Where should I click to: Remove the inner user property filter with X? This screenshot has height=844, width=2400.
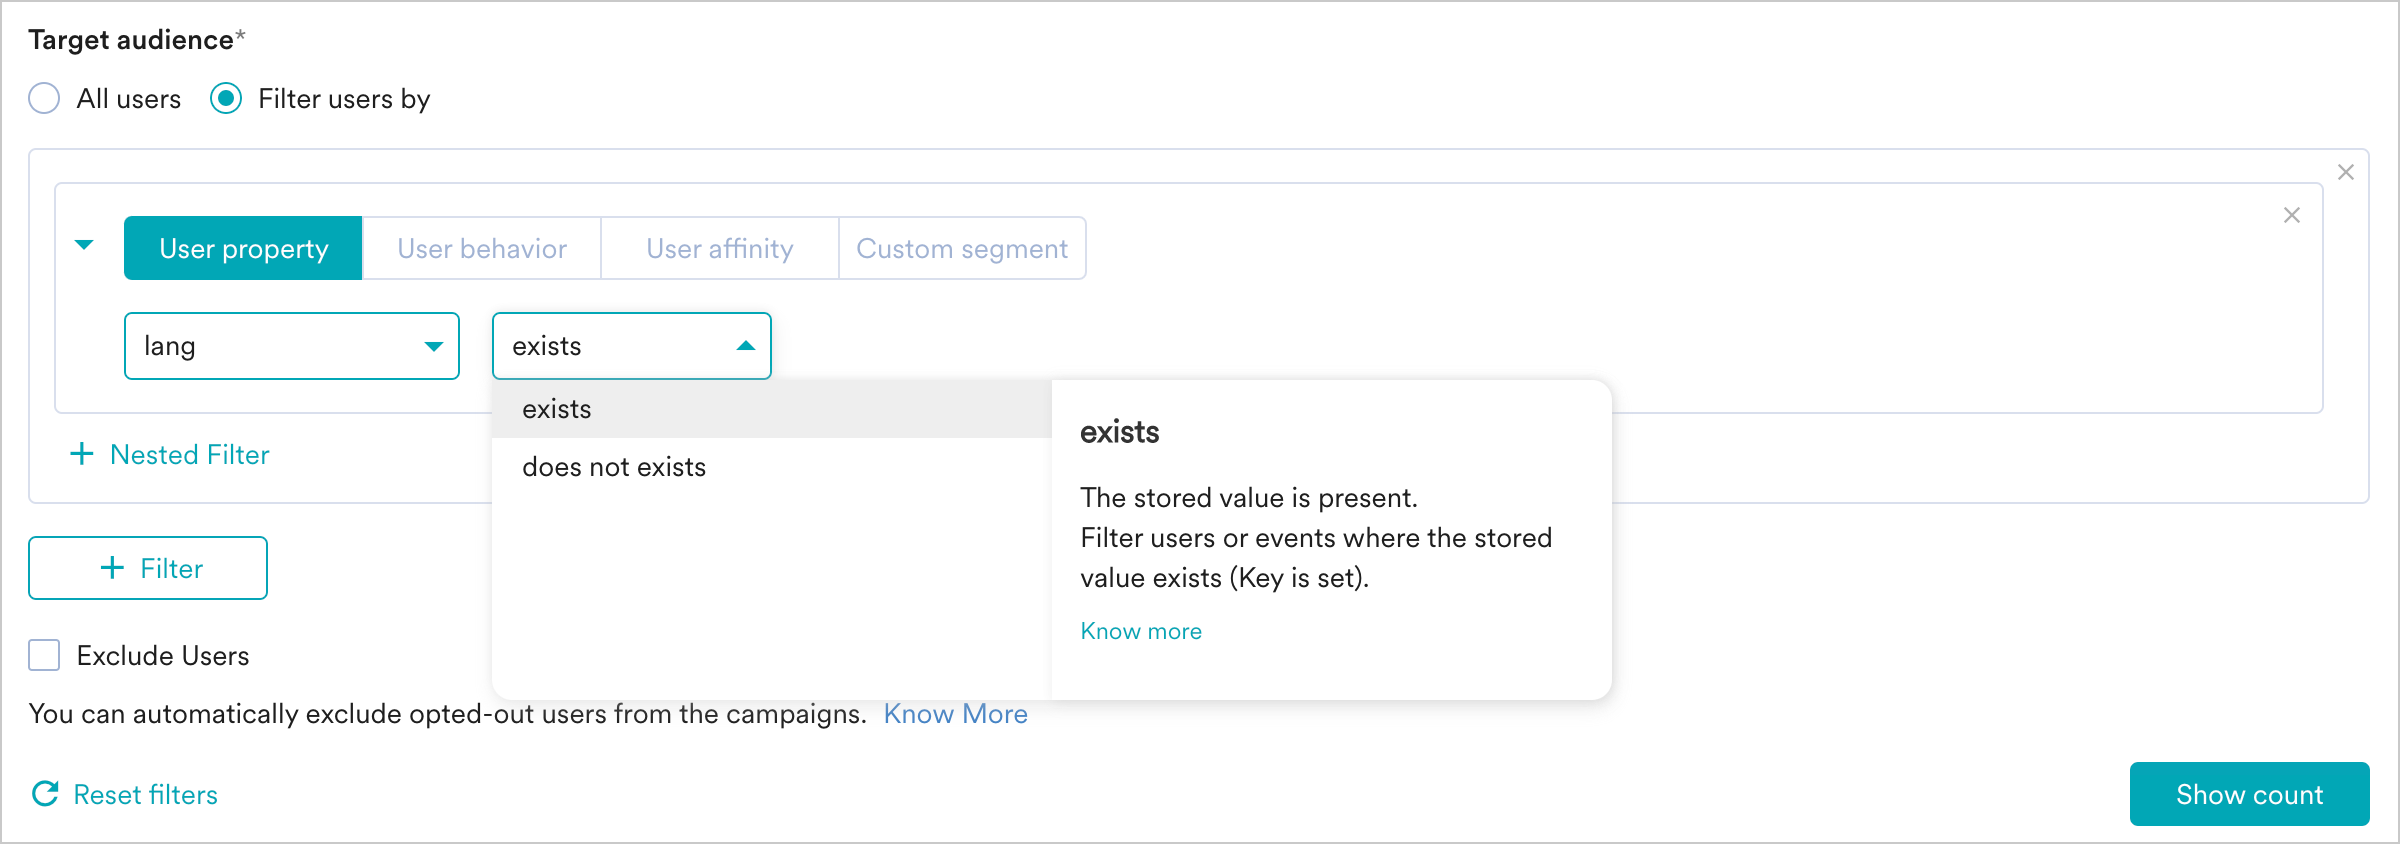point(2291,215)
